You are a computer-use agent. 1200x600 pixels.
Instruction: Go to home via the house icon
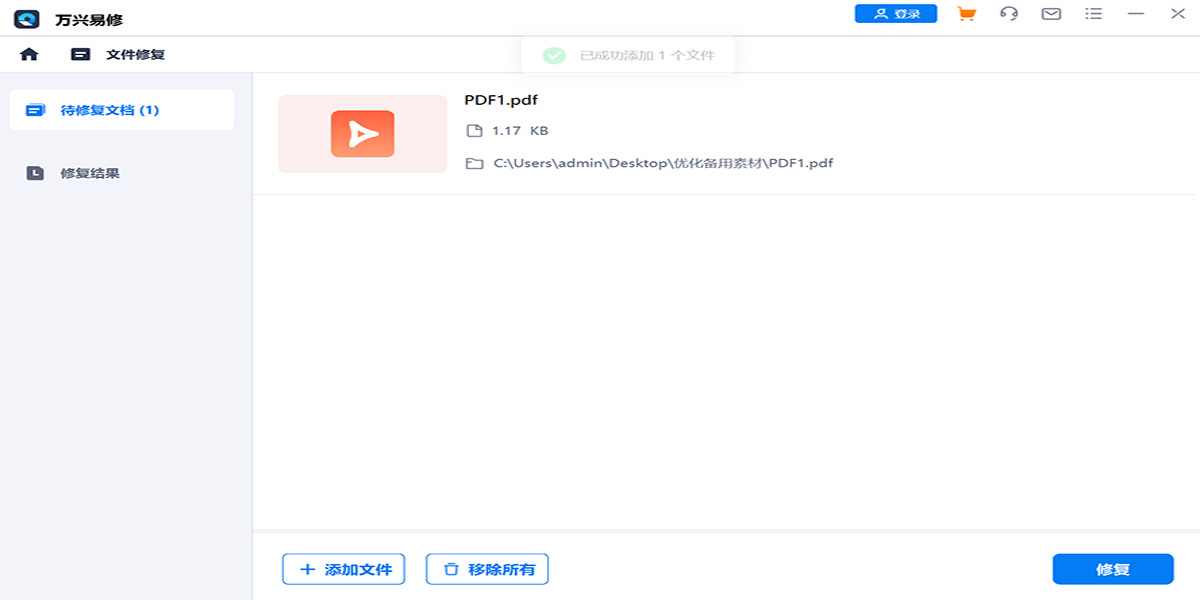(x=29, y=54)
